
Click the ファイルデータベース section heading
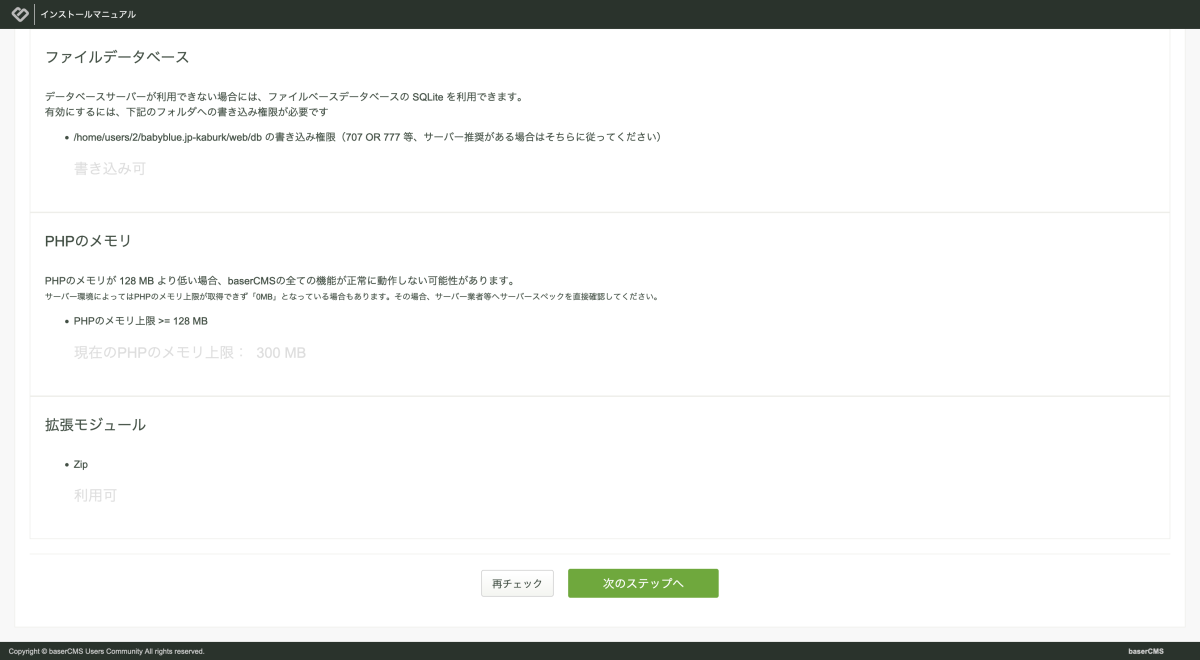[117, 57]
